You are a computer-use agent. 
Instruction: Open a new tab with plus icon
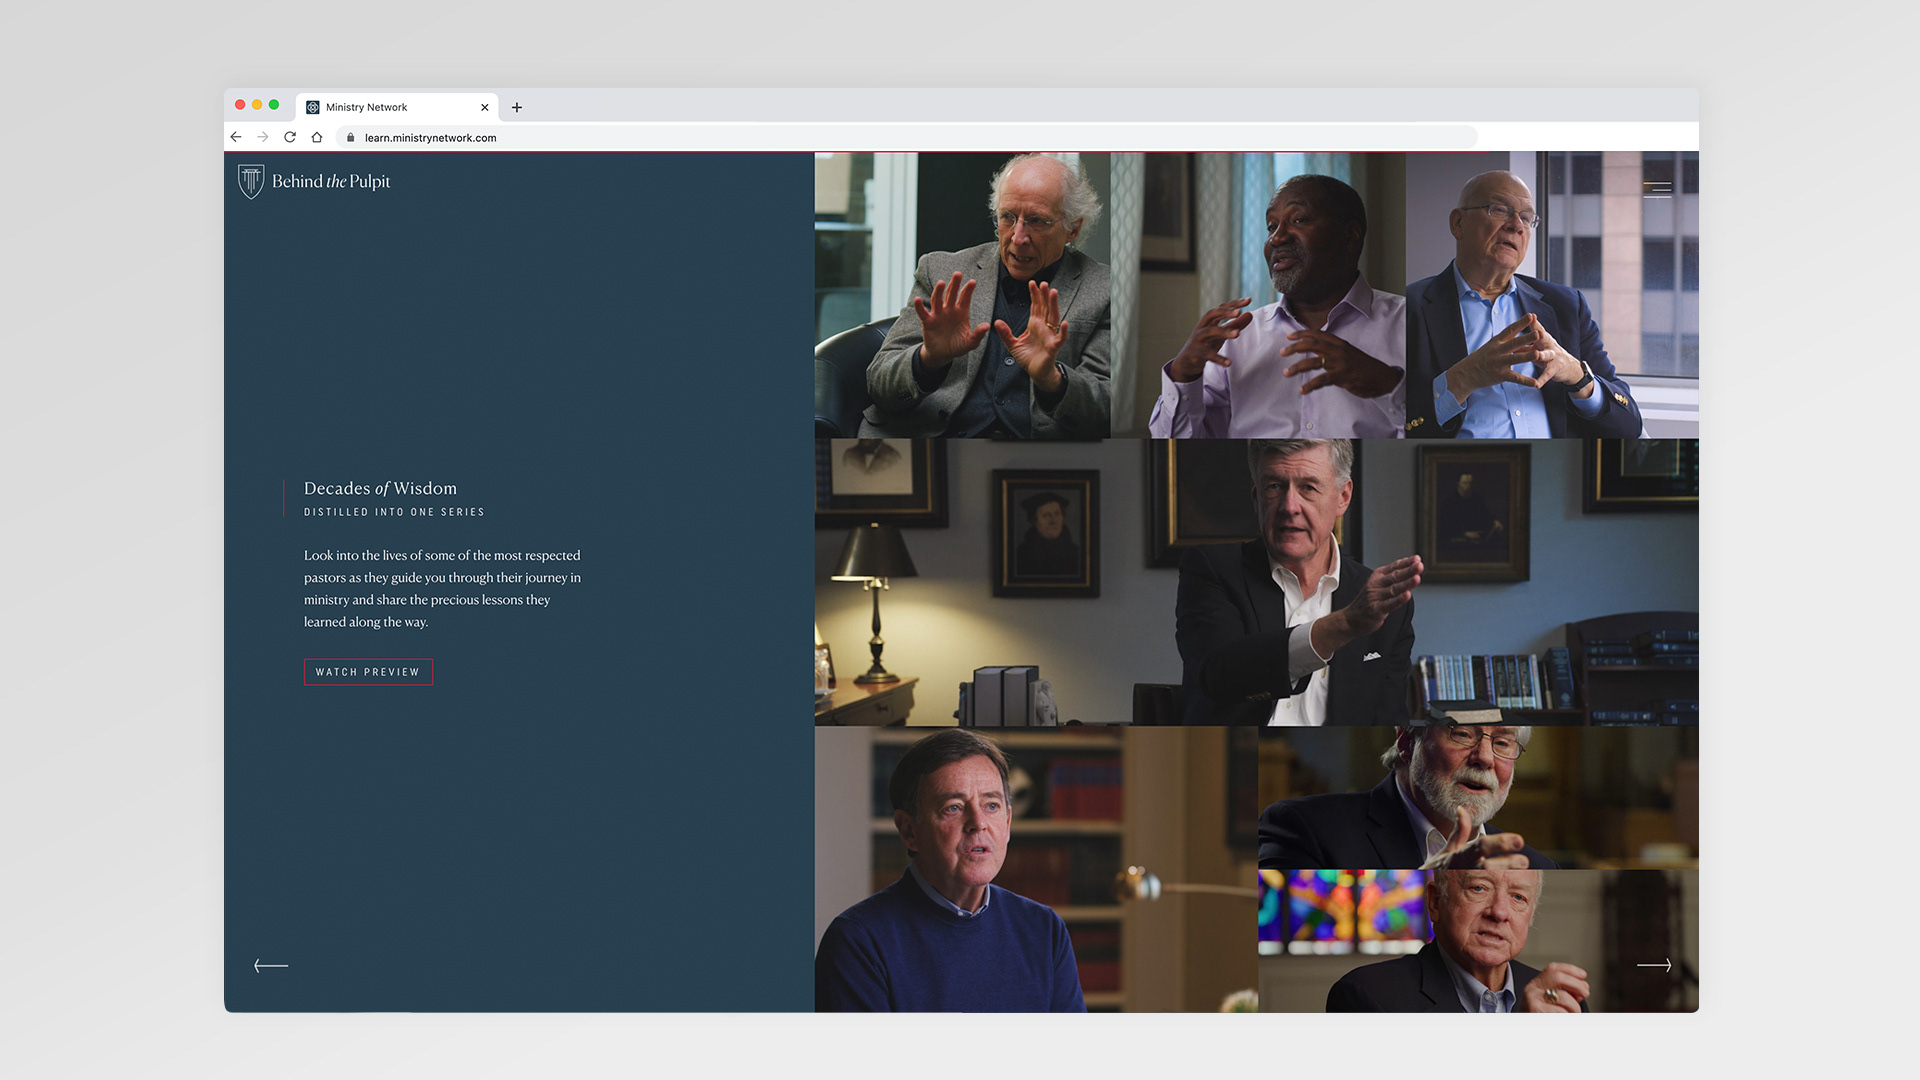(517, 107)
